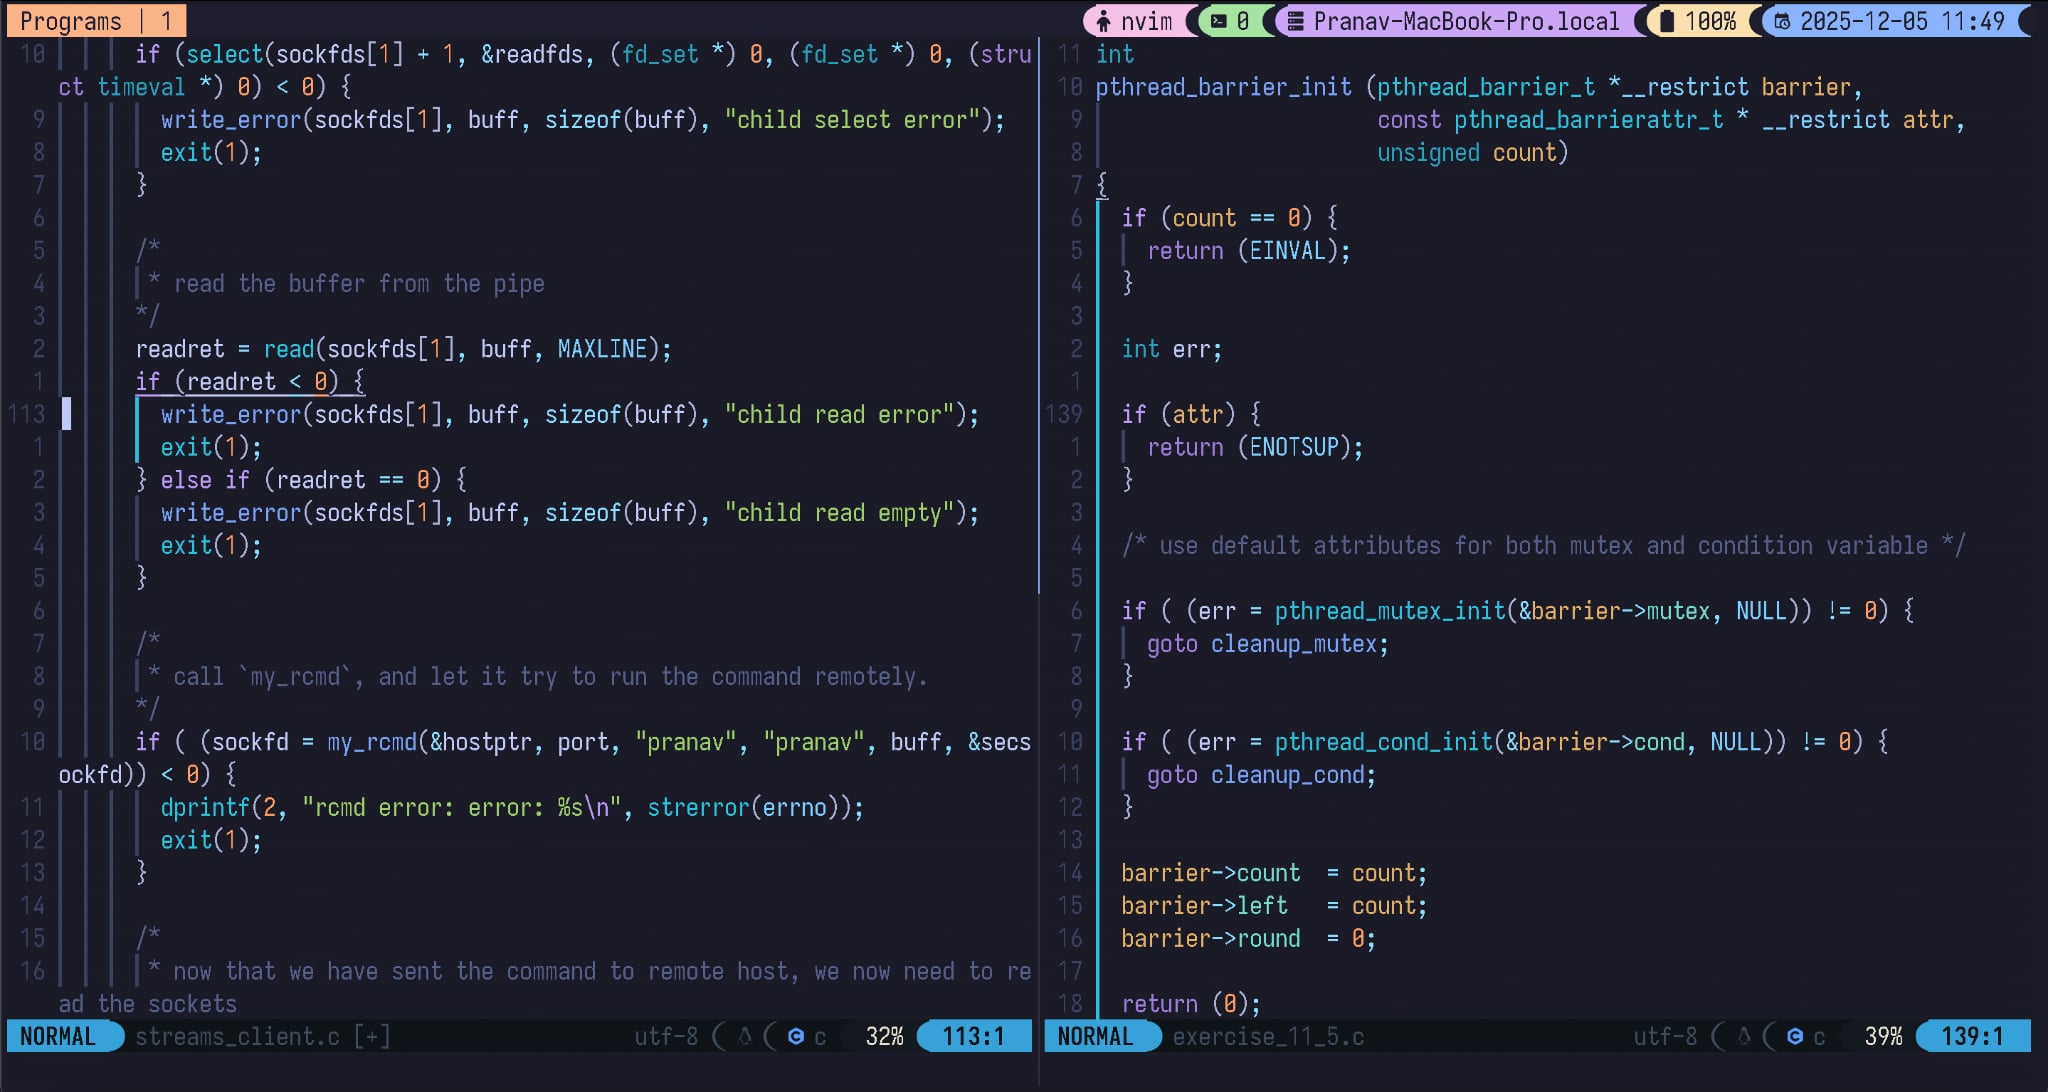Click the NORMAL mode indicator in the right pane

coord(1096,1037)
